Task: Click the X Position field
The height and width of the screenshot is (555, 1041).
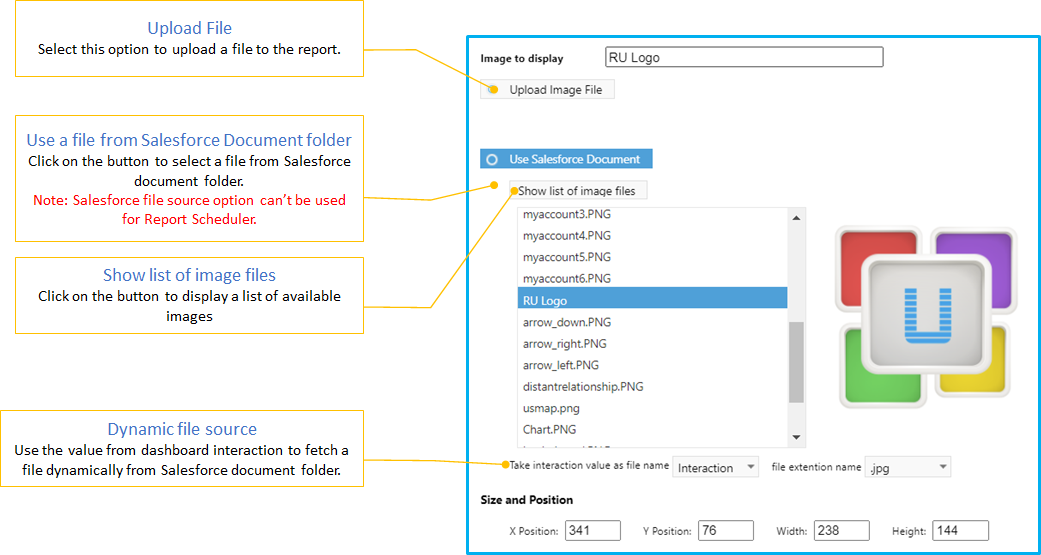Action: (x=593, y=530)
